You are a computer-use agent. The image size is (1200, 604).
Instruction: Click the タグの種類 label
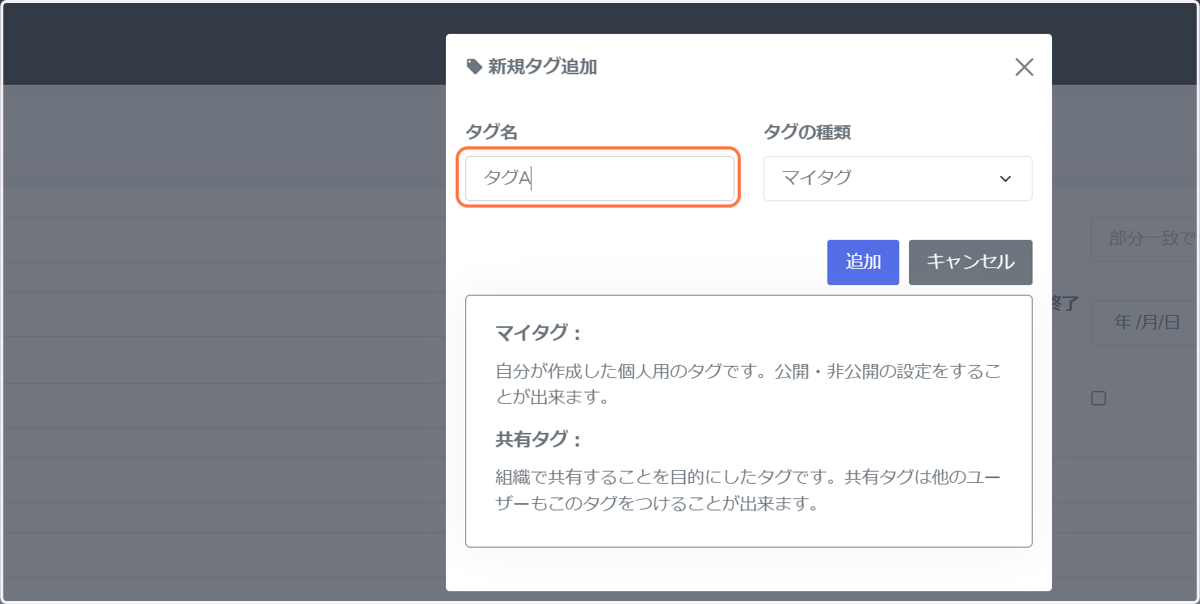point(807,132)
